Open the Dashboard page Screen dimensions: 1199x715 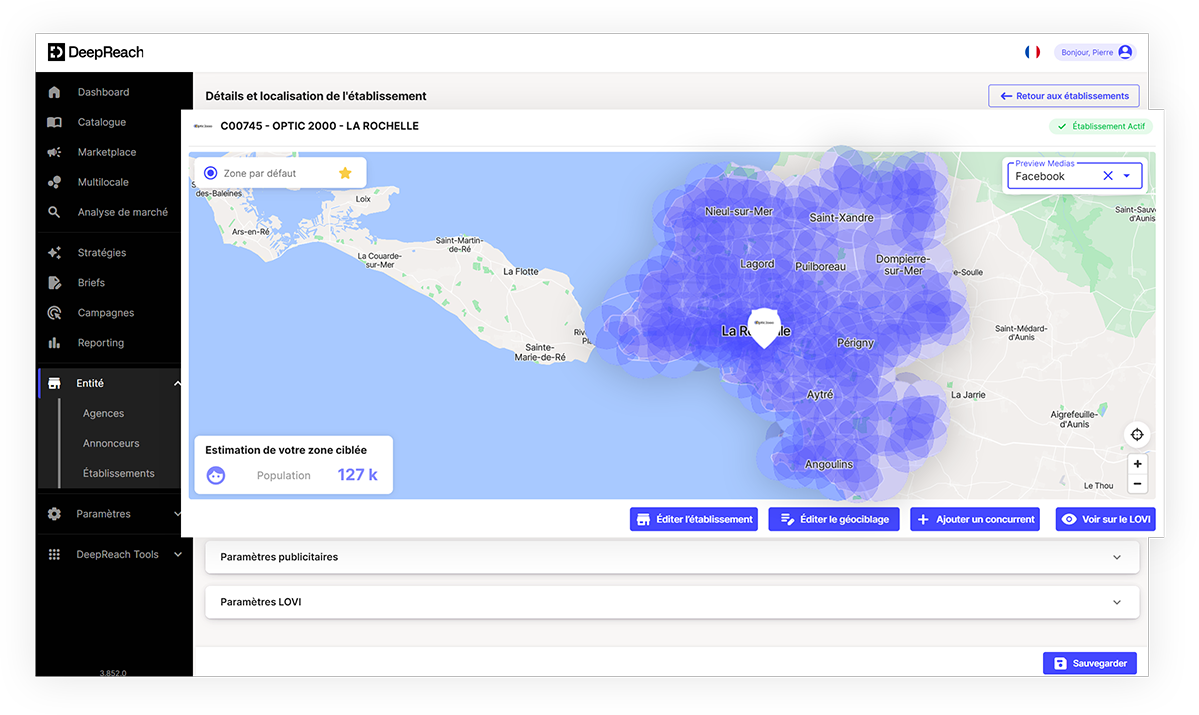pyautogui.click(x=103, y=92)
